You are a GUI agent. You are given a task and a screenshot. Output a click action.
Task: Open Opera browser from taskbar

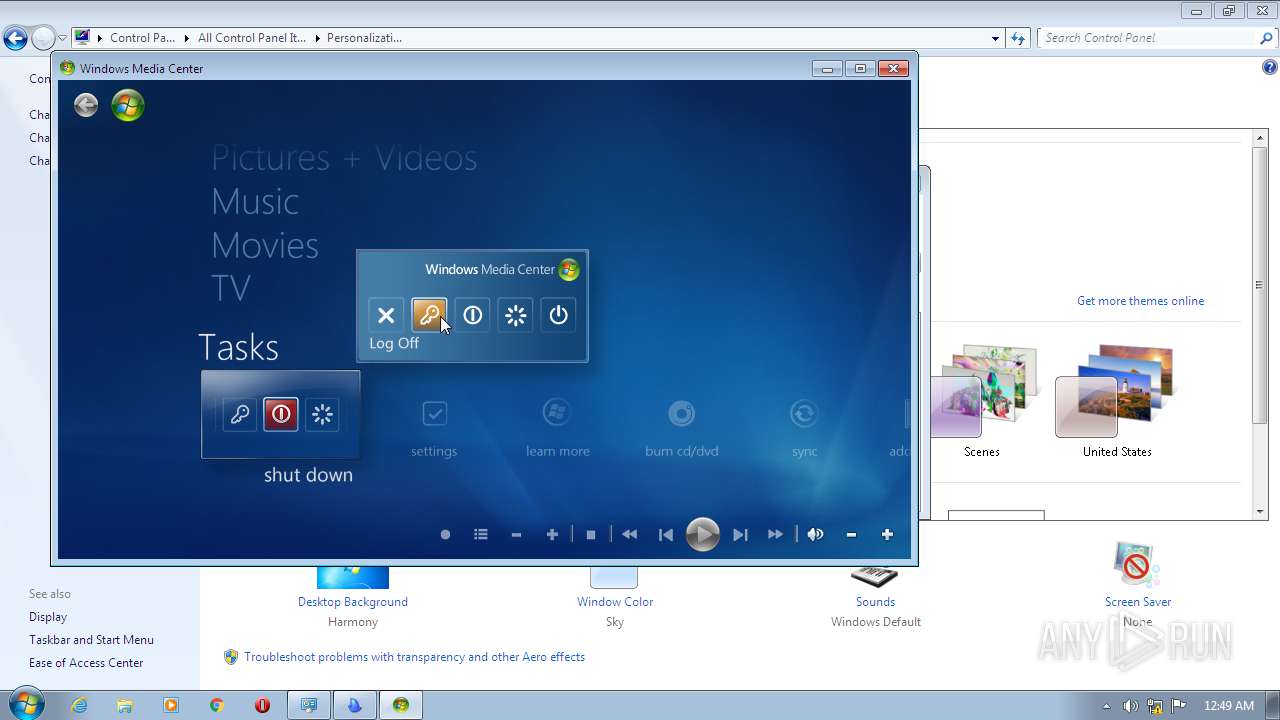262,705
